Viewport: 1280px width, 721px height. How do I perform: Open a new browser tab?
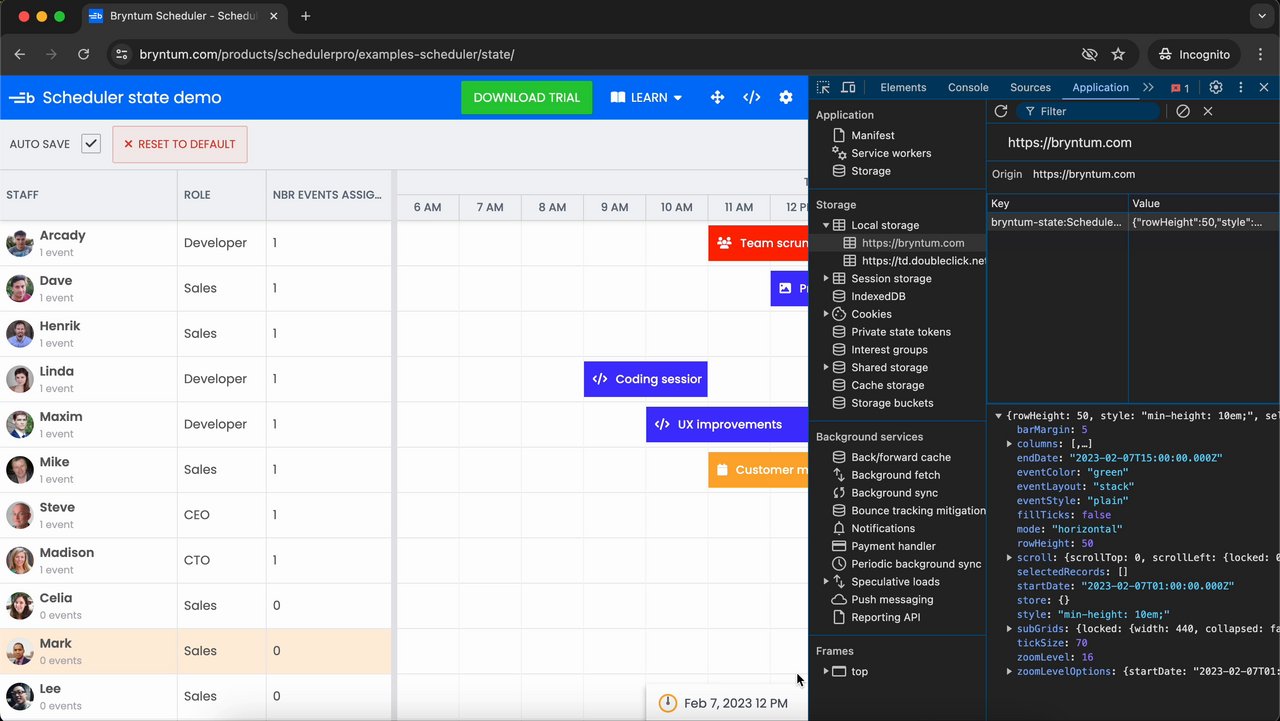(306, 16)
